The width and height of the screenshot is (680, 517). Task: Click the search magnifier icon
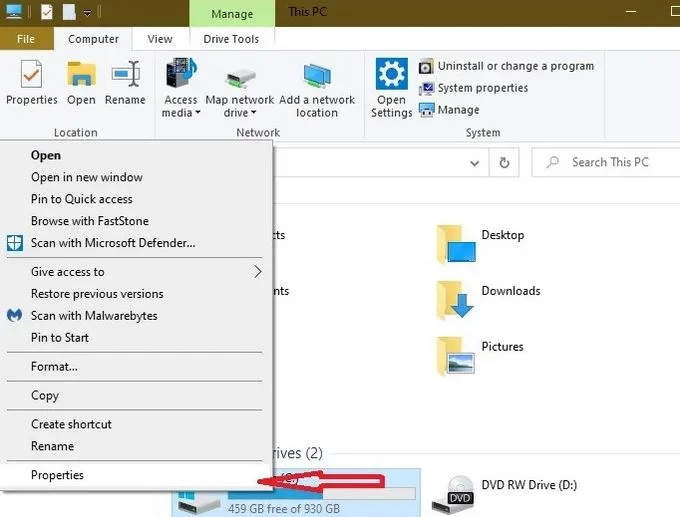click(x=552, y=162)
